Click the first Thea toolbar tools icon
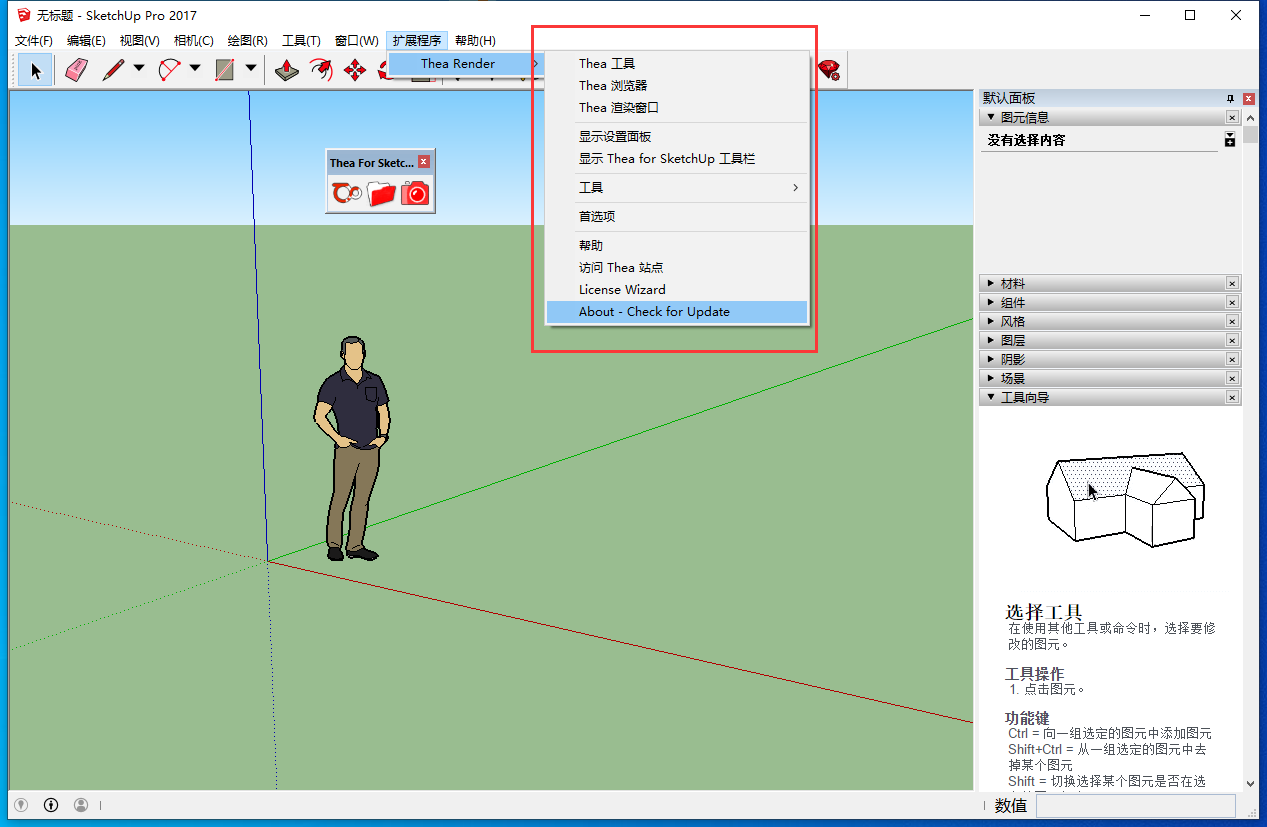Viewport: 1267px width, 827px height. 347,193
